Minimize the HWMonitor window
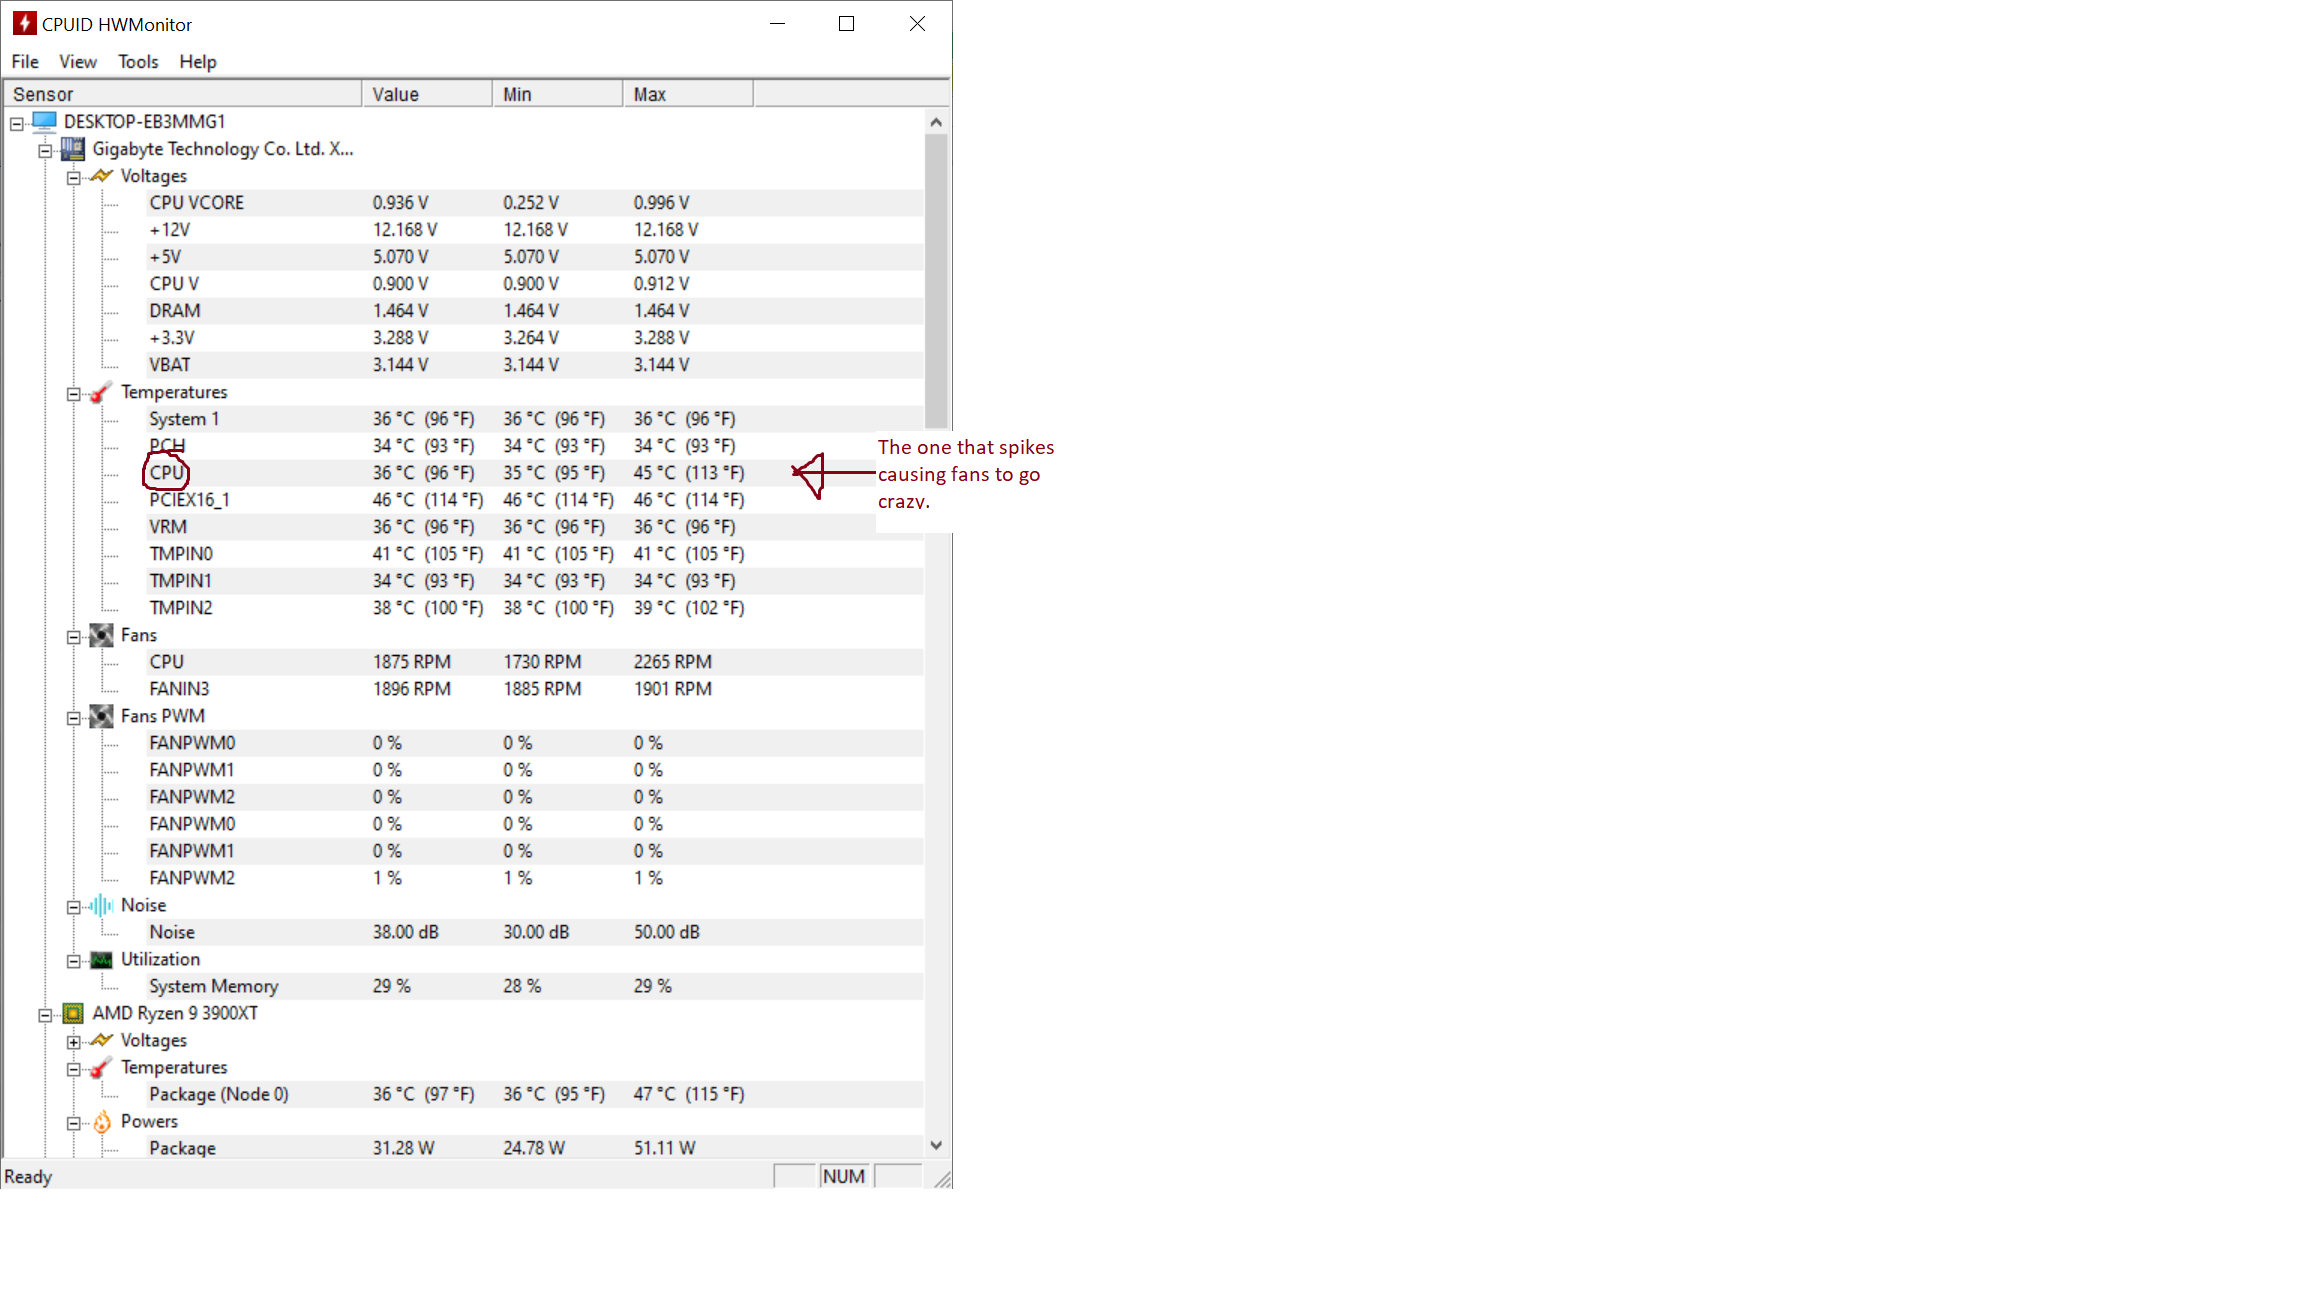2304x1296 pixels. (777, 23)
